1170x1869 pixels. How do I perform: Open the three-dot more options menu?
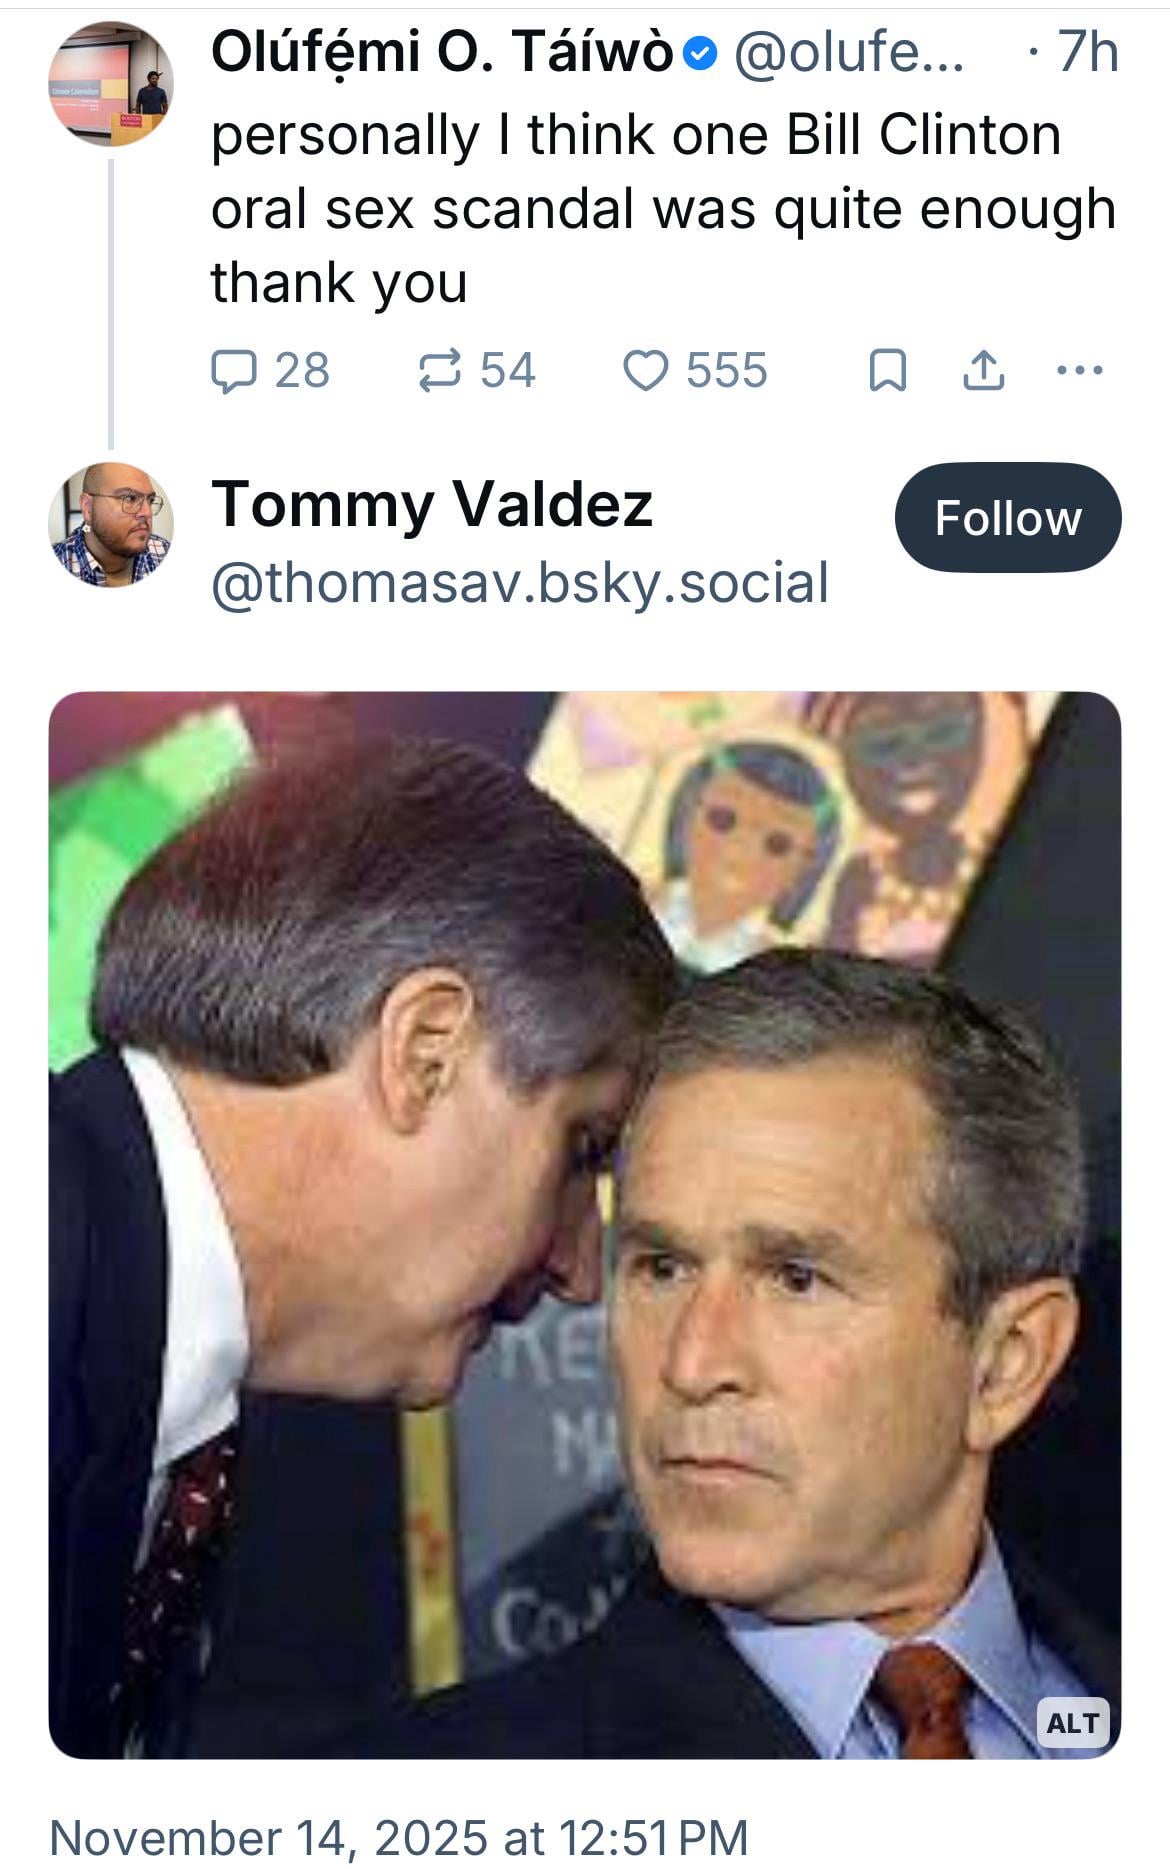click(x=1080, y=371)
